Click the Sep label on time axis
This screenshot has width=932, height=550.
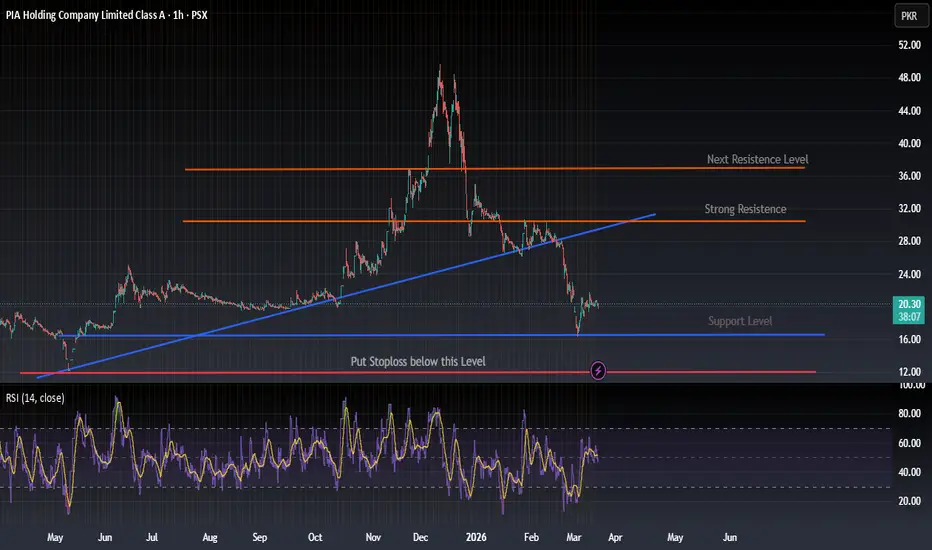[x=260, y=538]
